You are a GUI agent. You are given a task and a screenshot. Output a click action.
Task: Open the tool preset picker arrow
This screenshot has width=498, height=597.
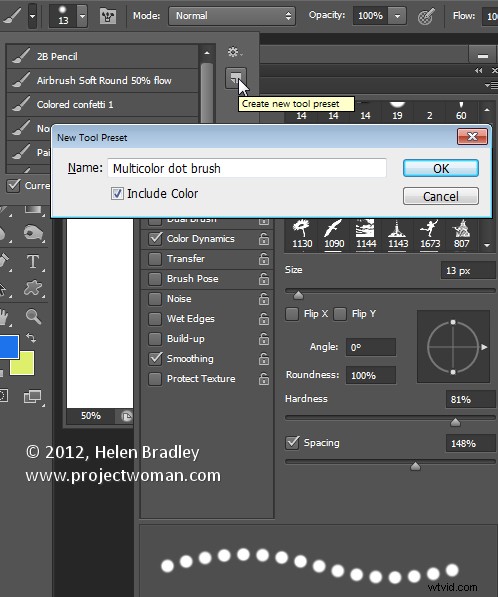pyautogui.click(x=33, y=16)
